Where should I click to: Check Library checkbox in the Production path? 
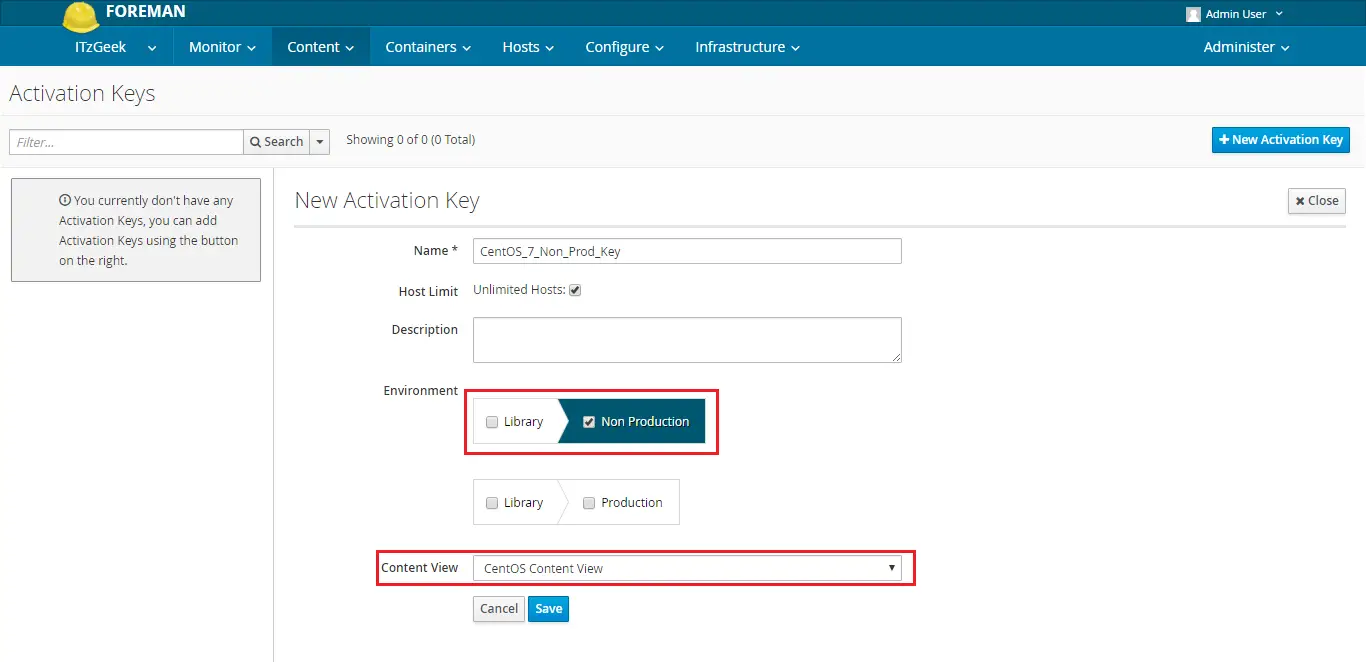tap(492, 503)
